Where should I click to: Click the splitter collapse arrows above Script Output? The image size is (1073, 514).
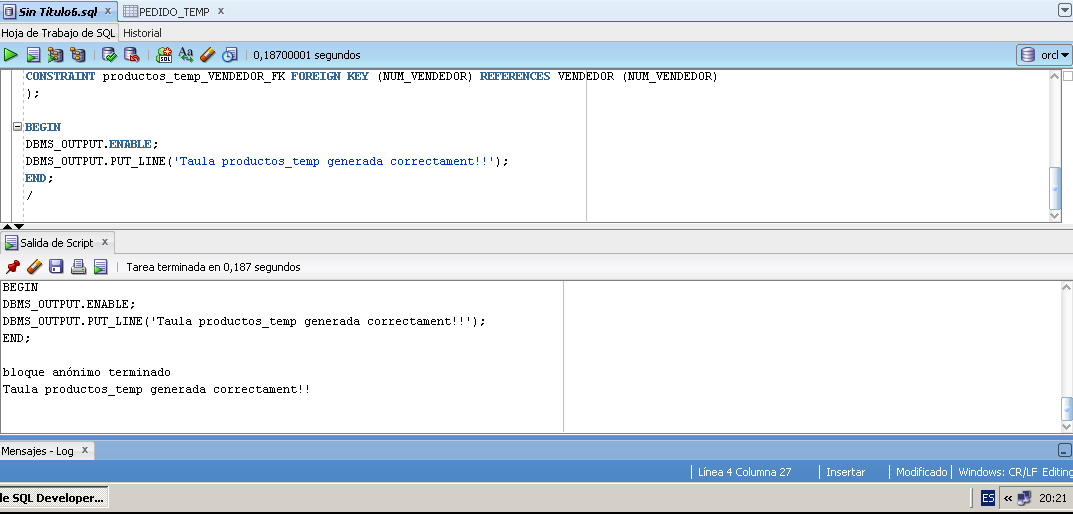click(x=12, y=226)
